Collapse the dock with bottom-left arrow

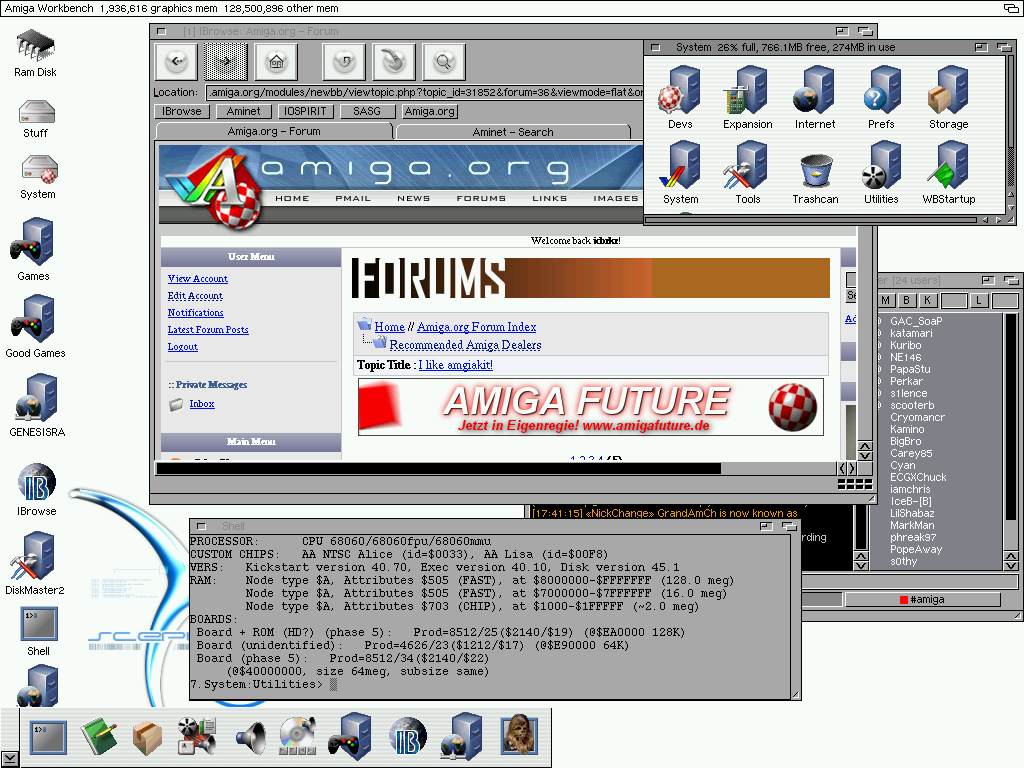10,758
